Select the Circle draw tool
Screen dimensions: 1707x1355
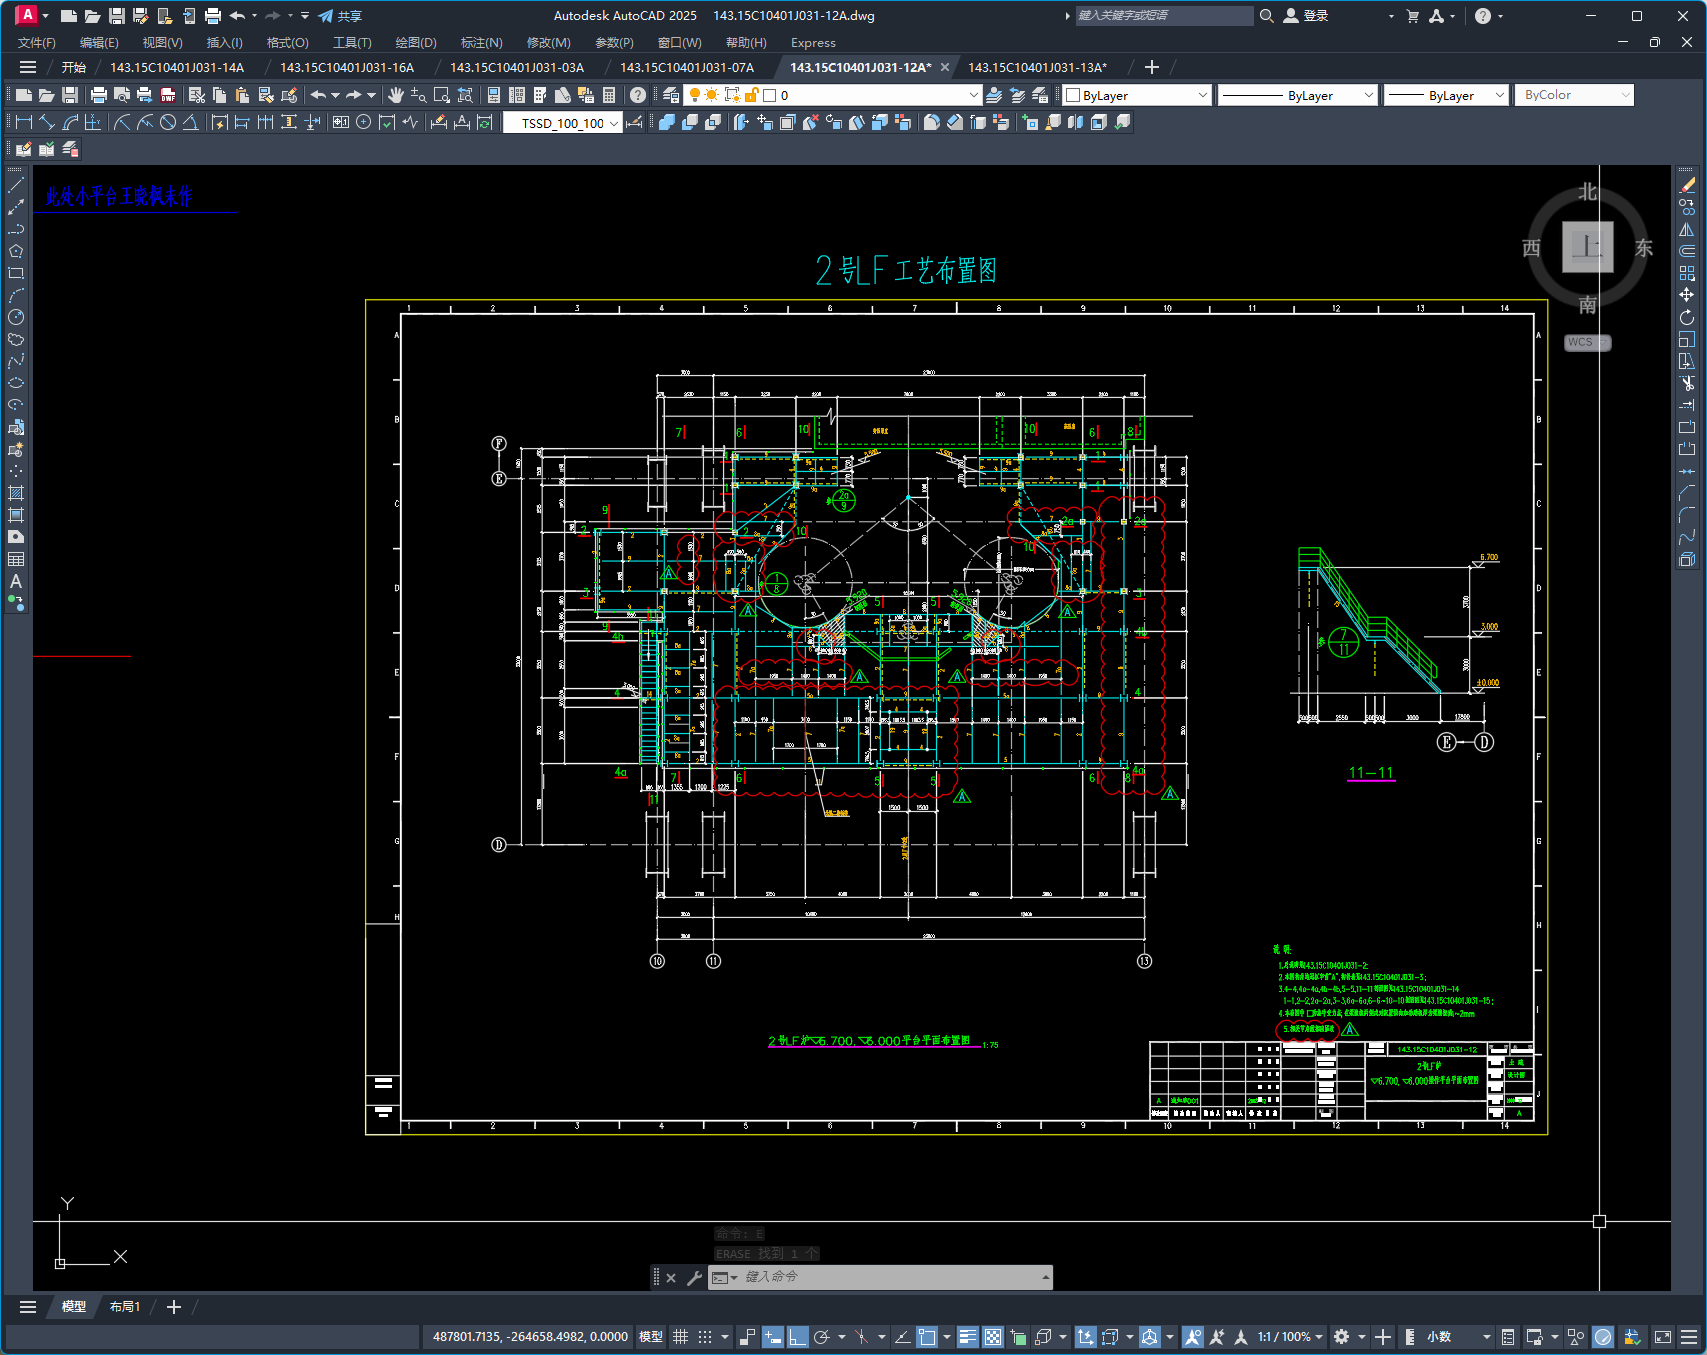pos(16,317)
